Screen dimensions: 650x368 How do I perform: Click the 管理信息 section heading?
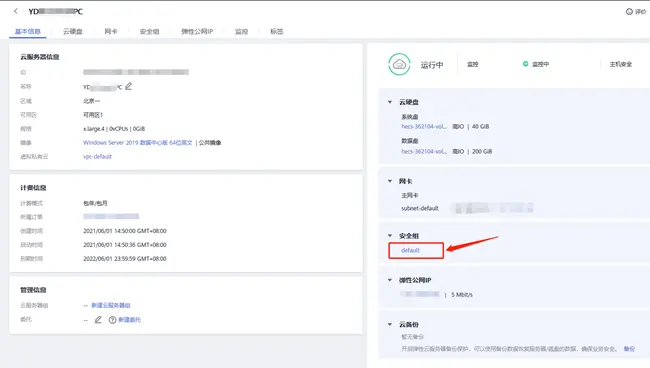[x=33, y=290]
